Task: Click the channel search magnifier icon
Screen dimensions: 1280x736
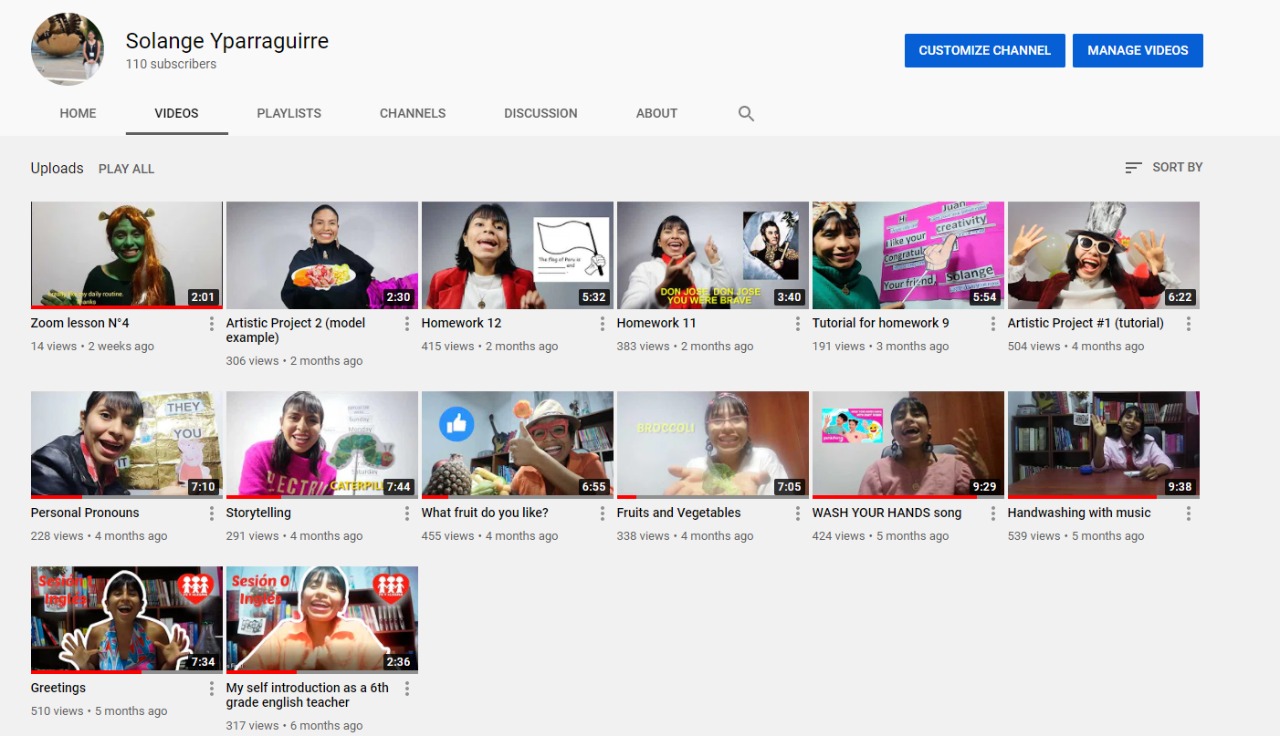Action: click(x=746, y=114)
